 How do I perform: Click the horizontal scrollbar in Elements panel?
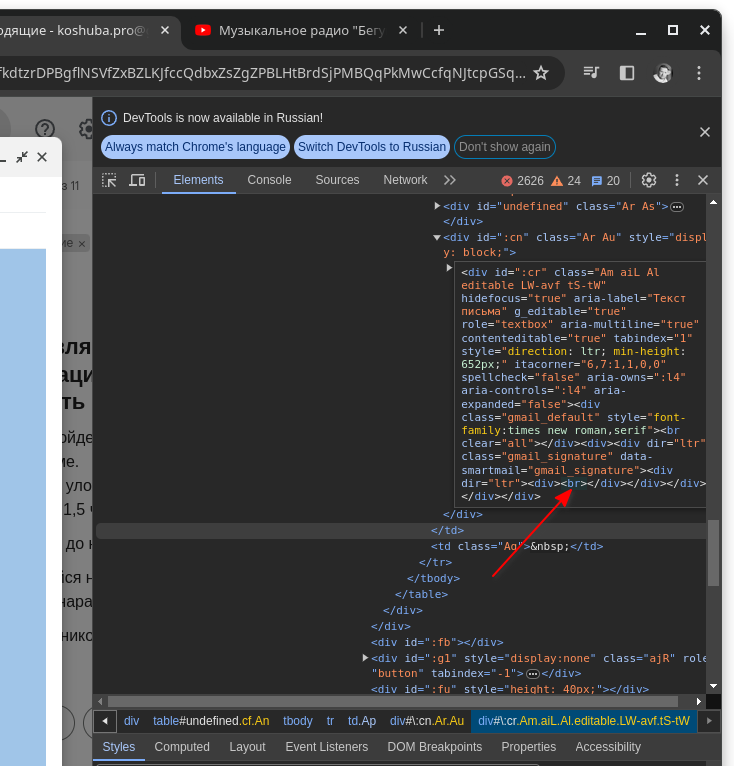coord(392,702)
